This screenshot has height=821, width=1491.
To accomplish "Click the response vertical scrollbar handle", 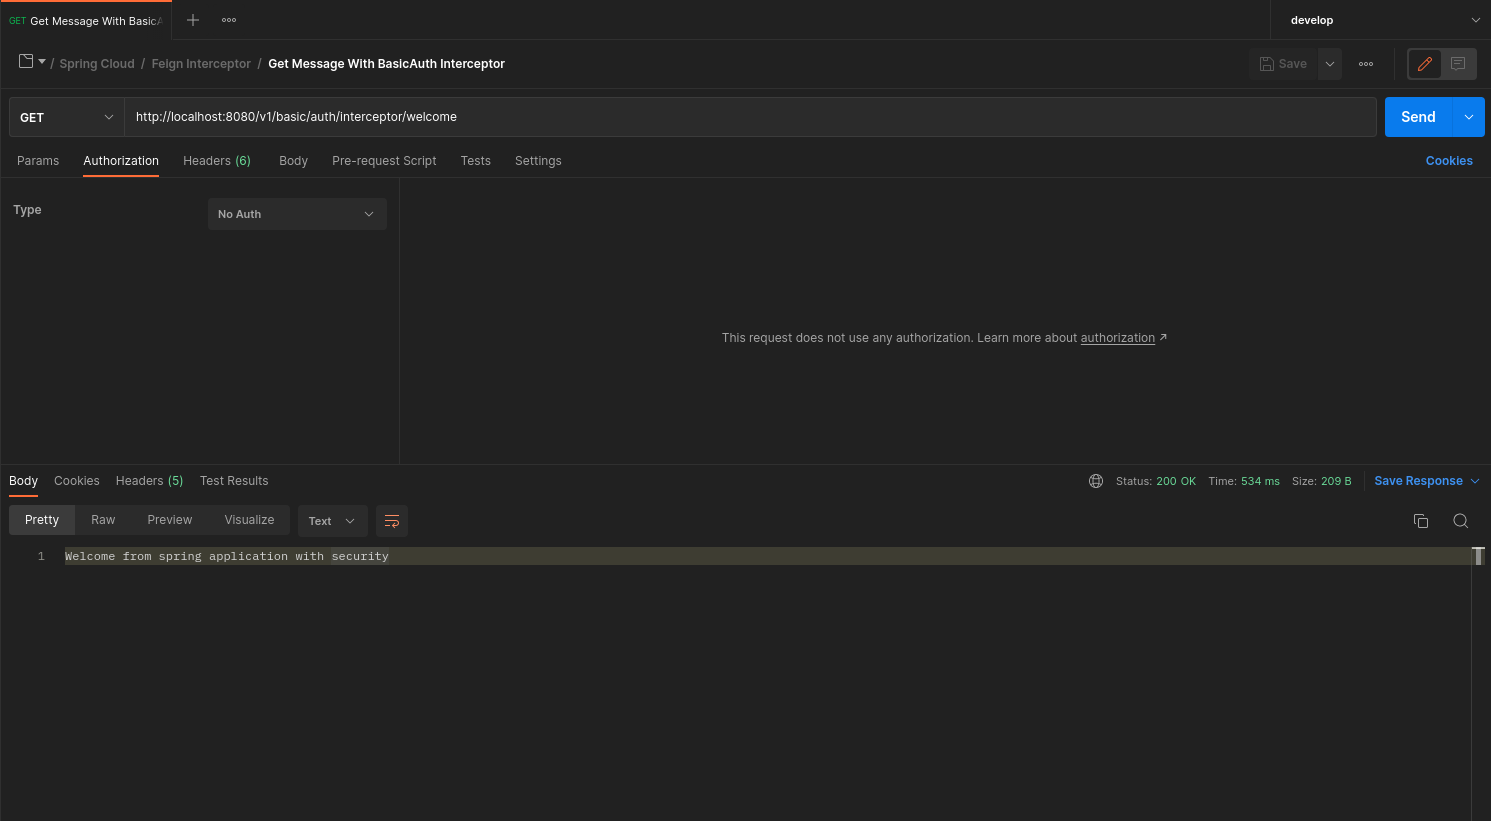I will (1478, 556).
